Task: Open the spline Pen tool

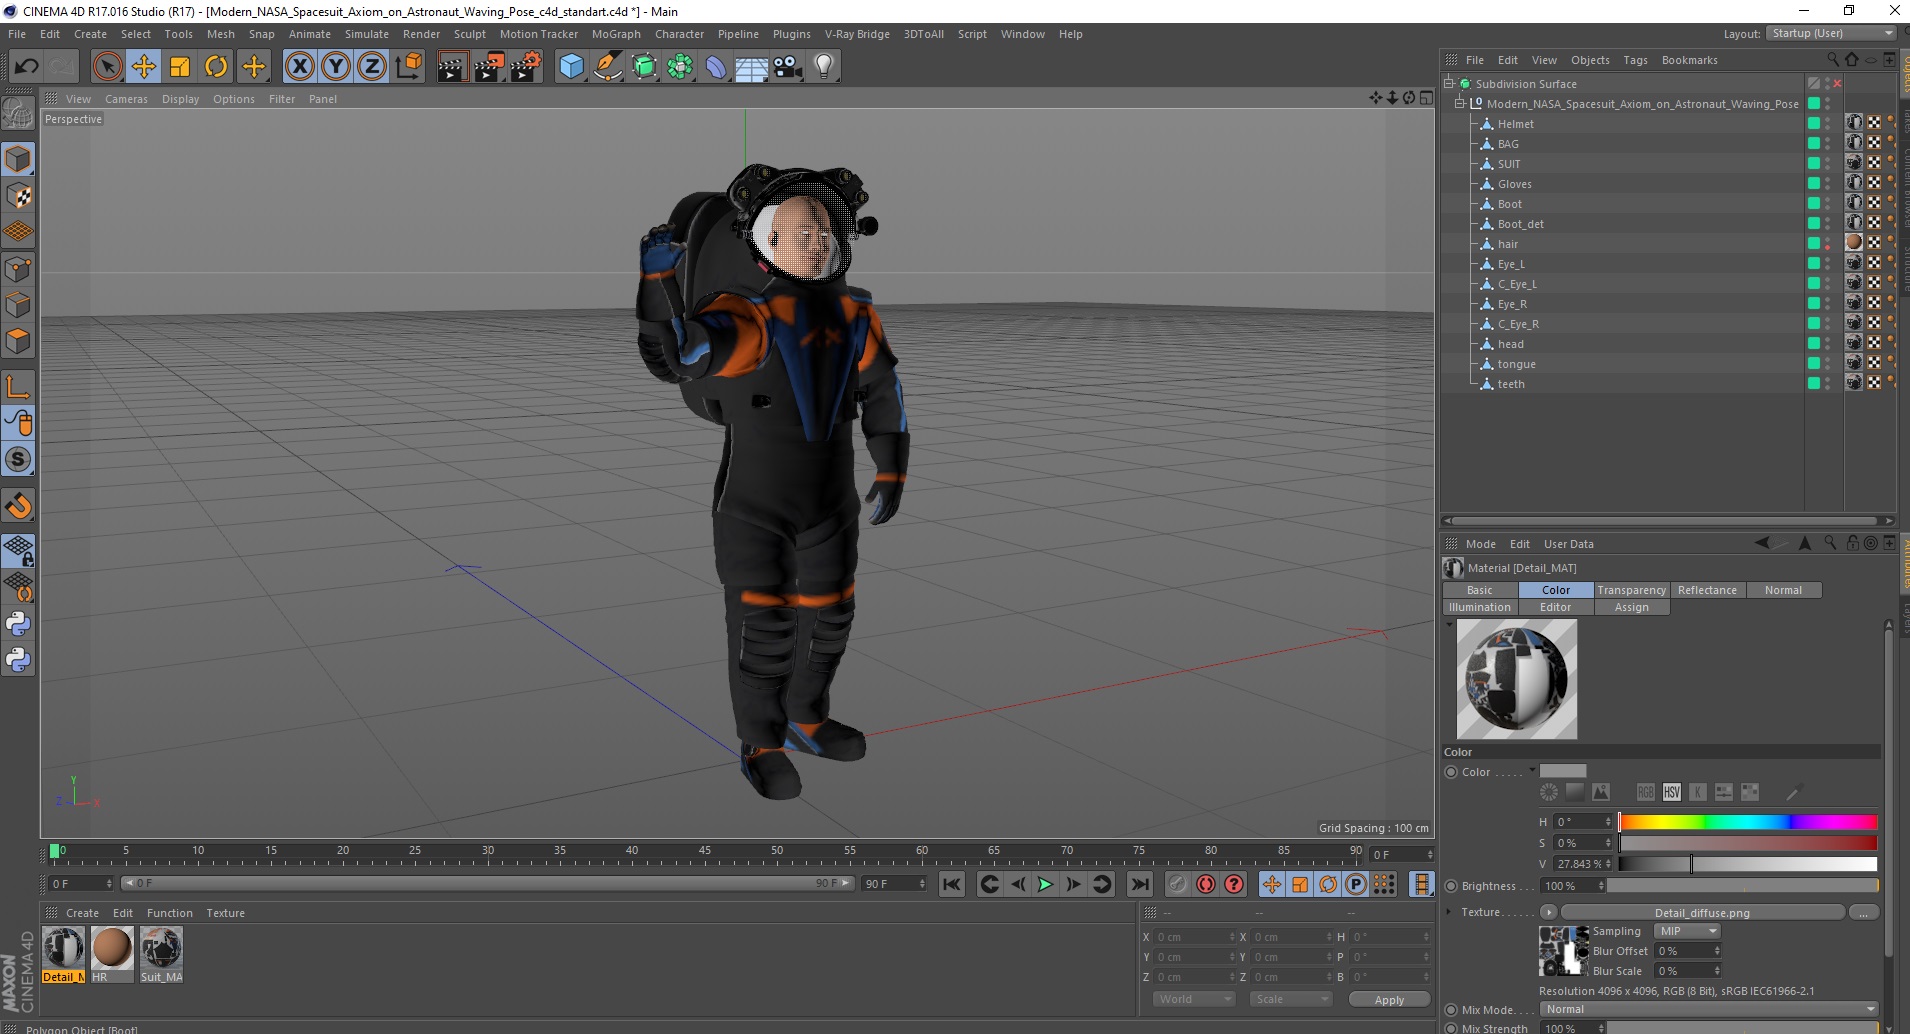Action: pyautogui.click(x=607, y=67)
